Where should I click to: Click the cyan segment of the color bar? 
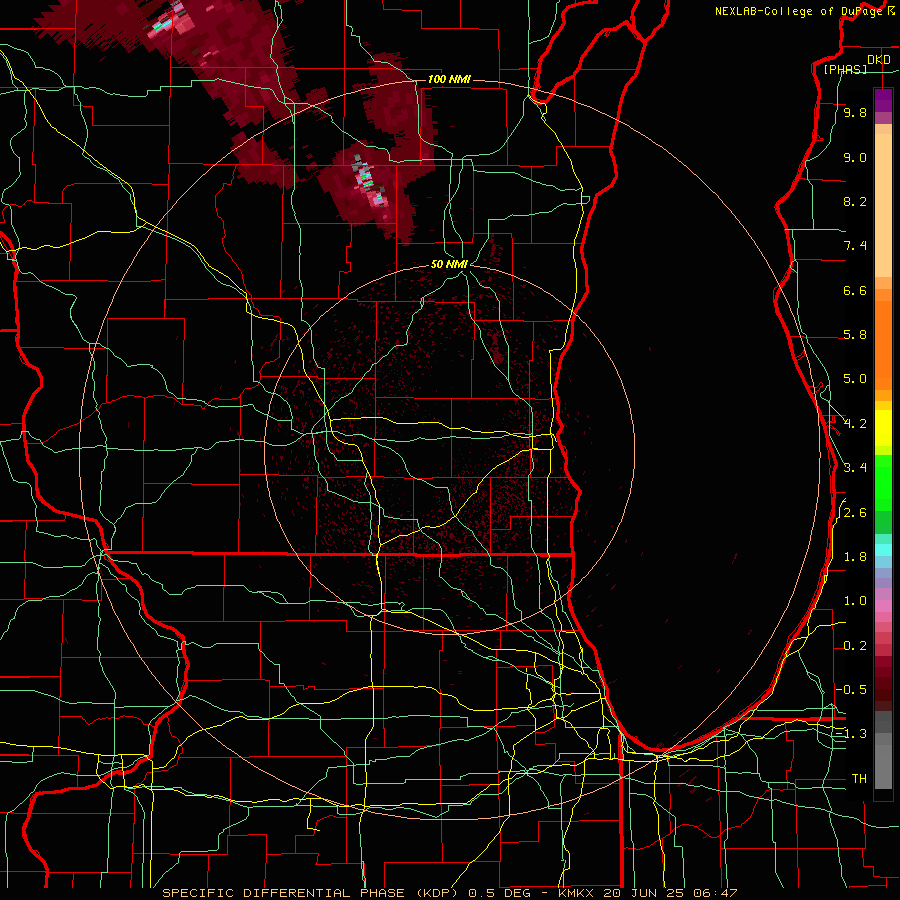(883, 550)
